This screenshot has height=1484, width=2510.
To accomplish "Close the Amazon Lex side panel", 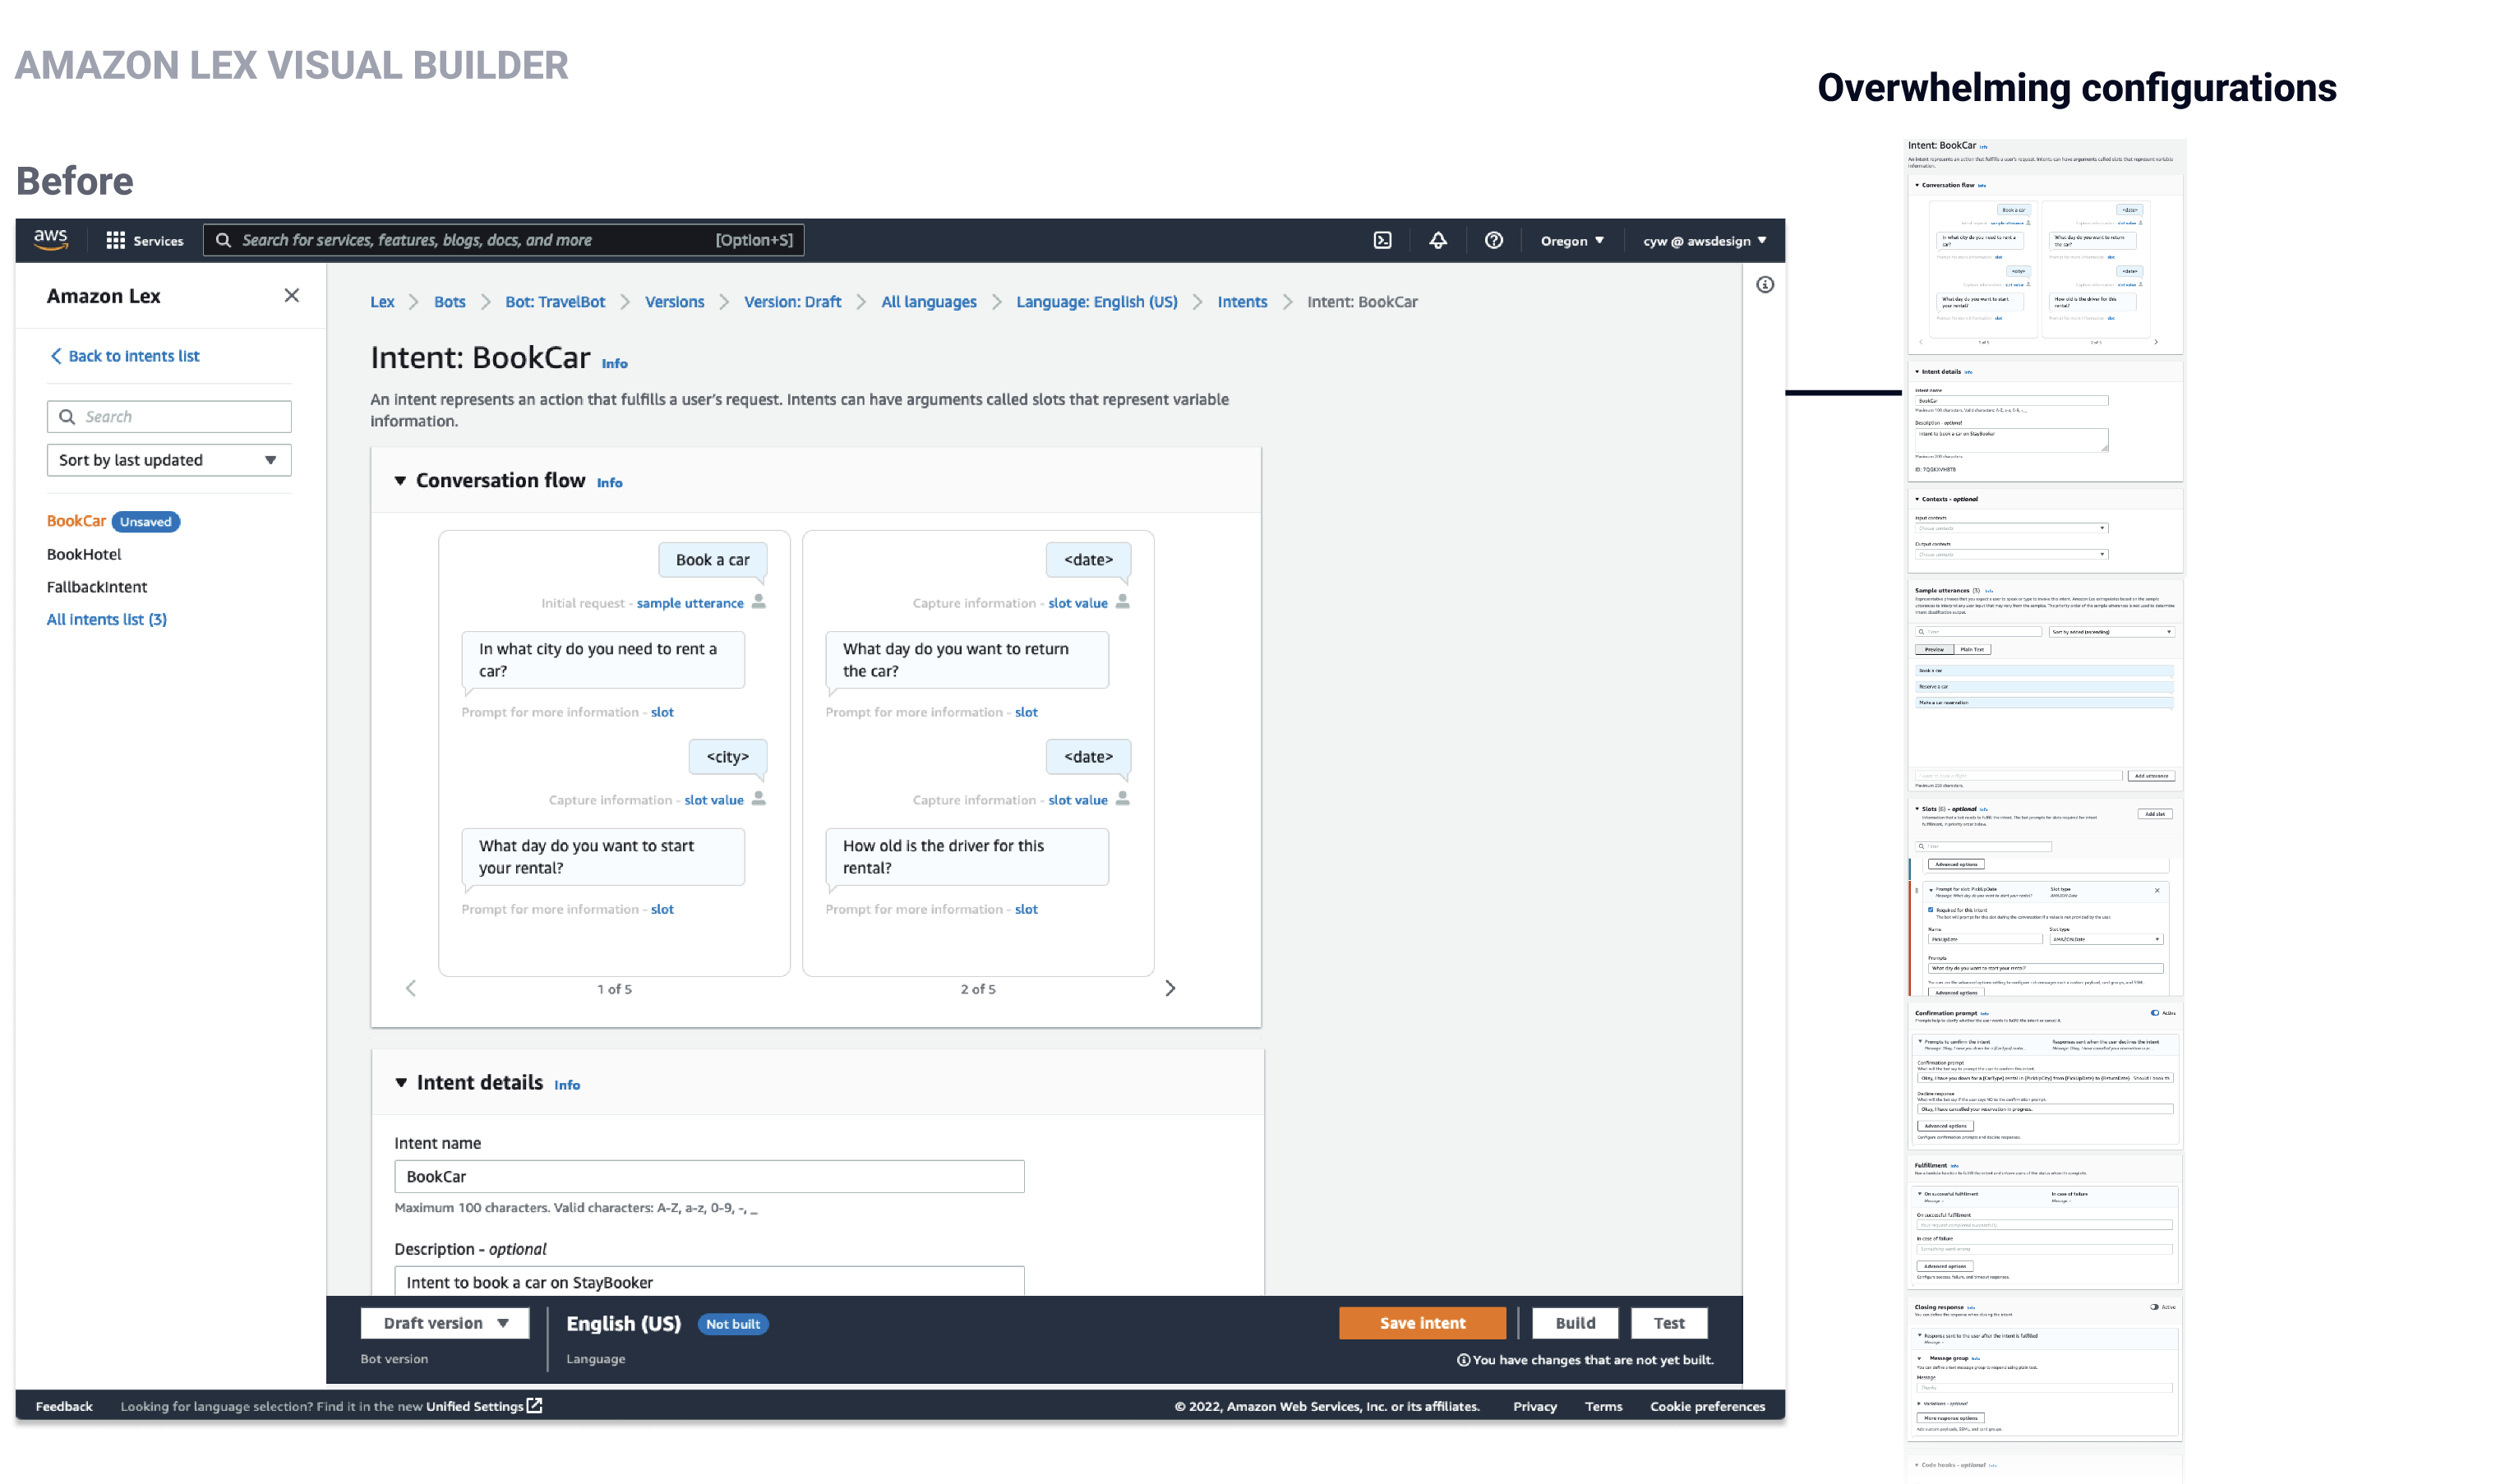I will pyautogui.click(x=292, y=296).
